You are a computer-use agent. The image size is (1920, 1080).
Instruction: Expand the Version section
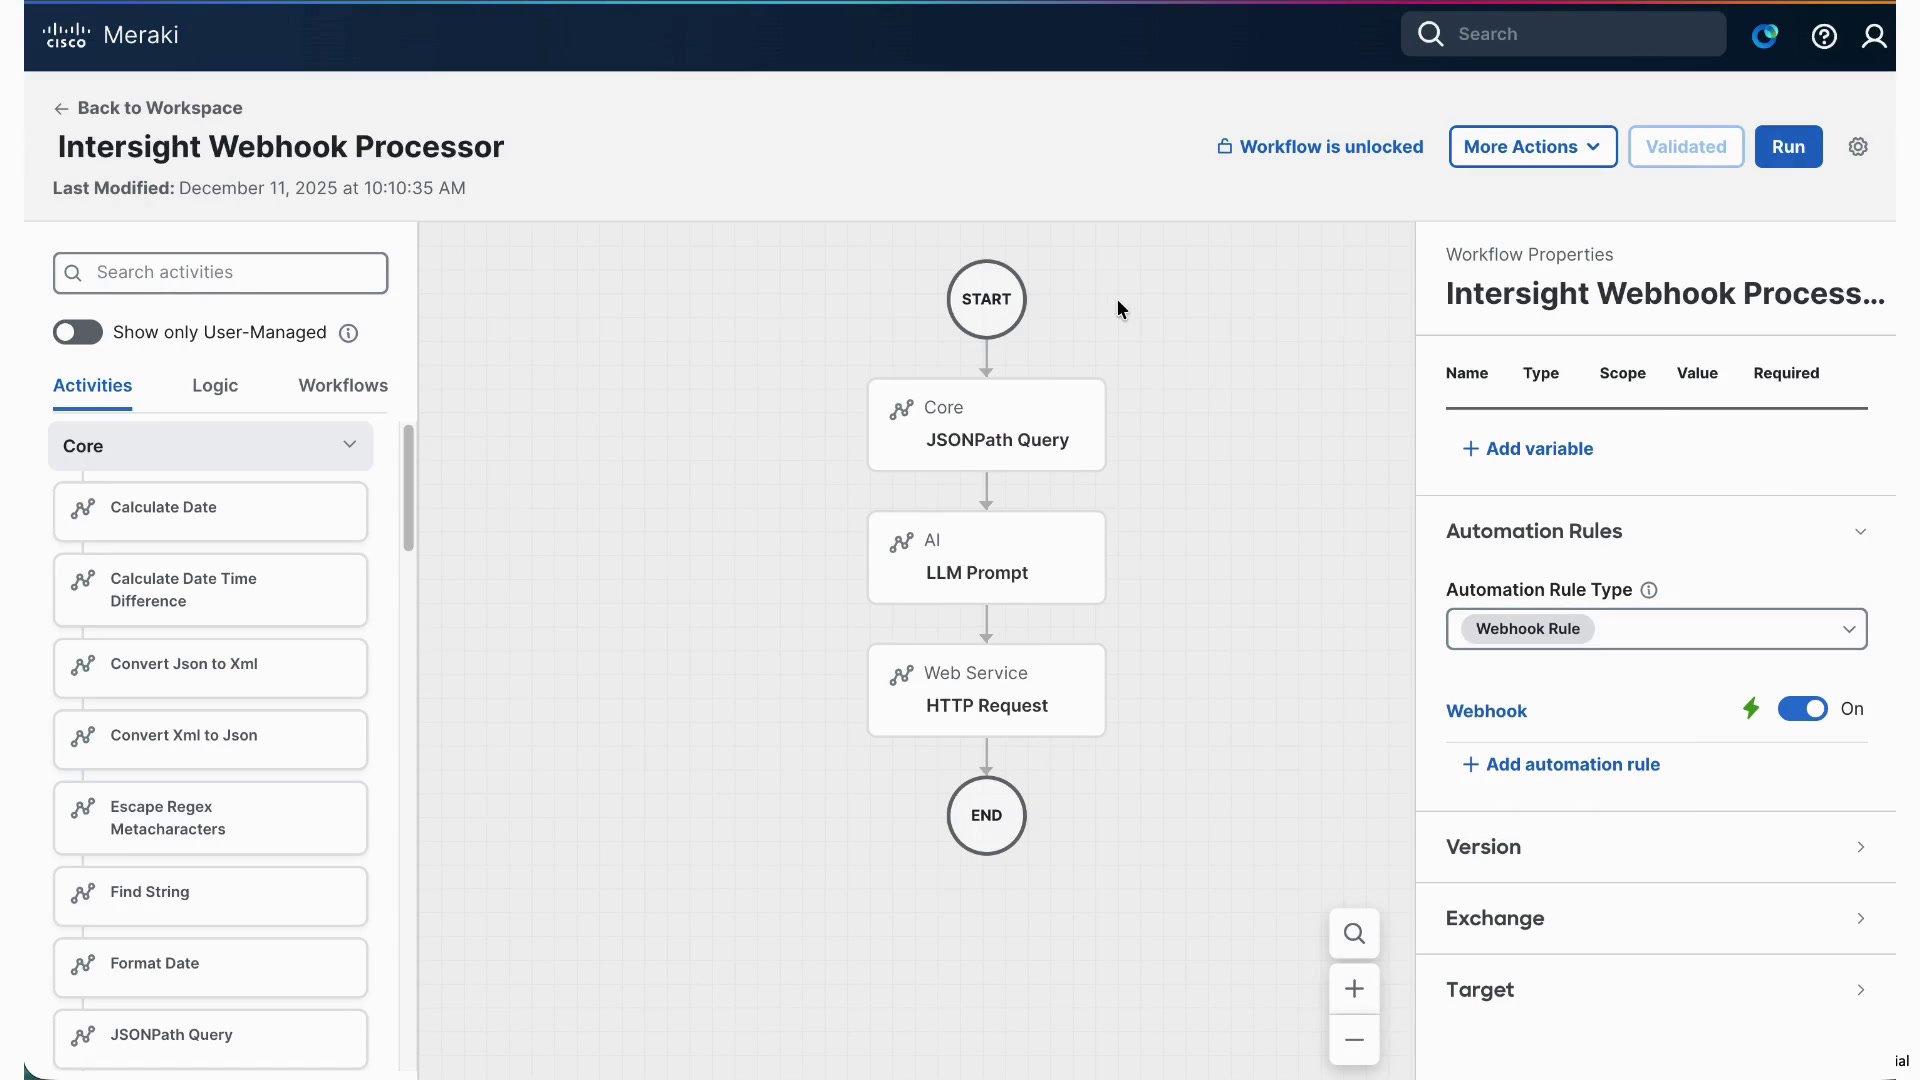pos(1656,847)
